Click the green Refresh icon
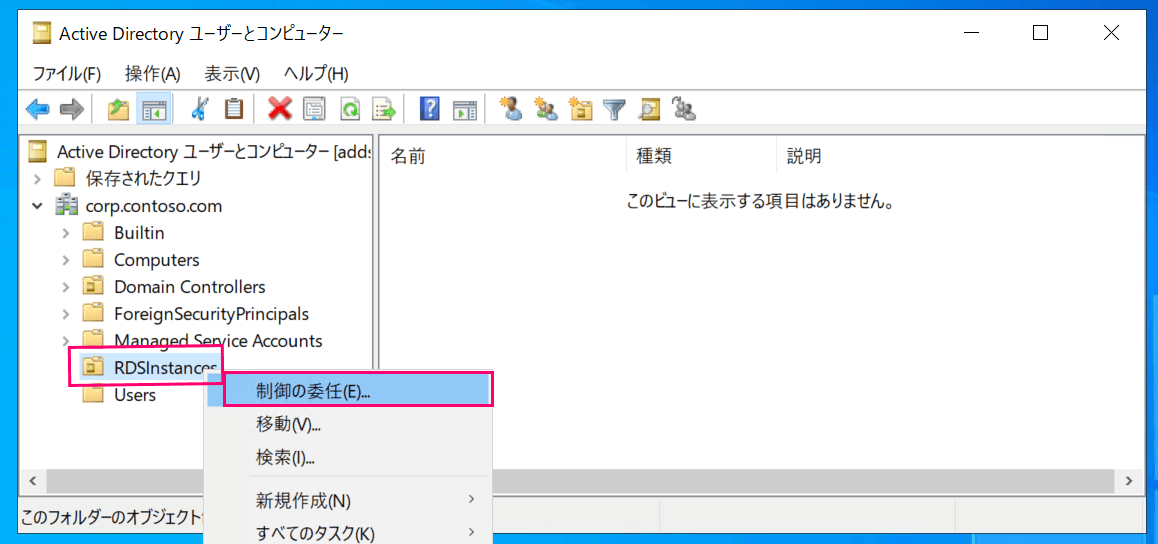Image resolution: width=1158 pixels, height=544 pixels. (x=349, y=110)
